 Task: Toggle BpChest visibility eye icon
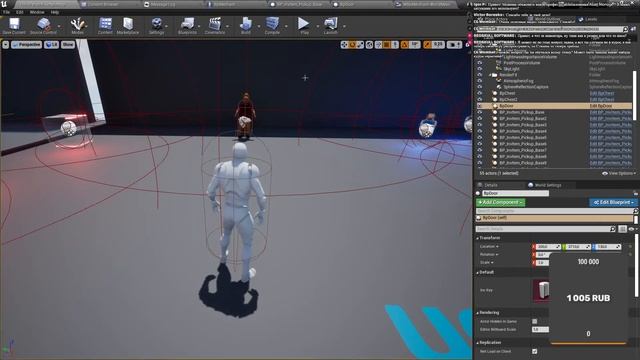point(480,93)
